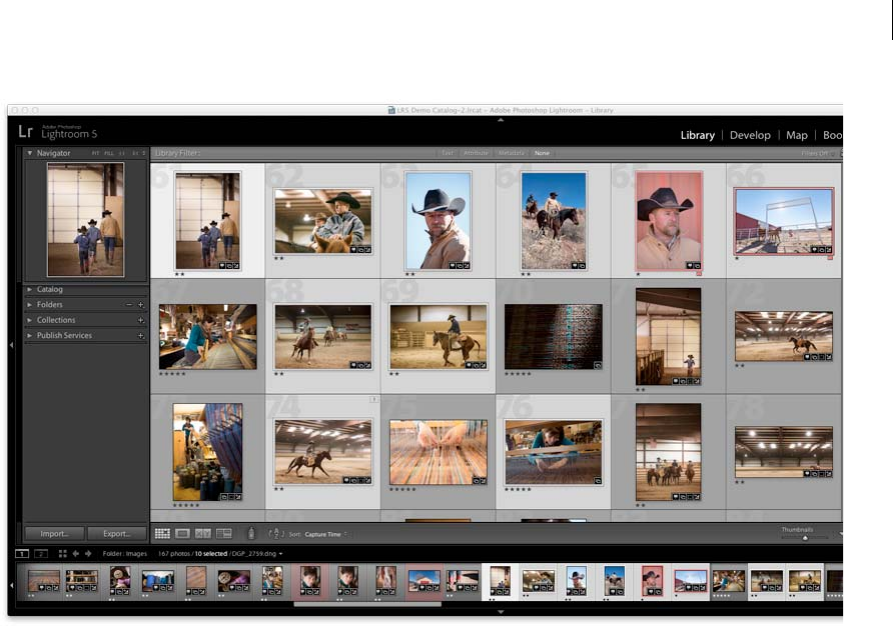893x626 pixels.
Task: Hide the filmstrip with bottom arrow
Action: click(501, 612)
